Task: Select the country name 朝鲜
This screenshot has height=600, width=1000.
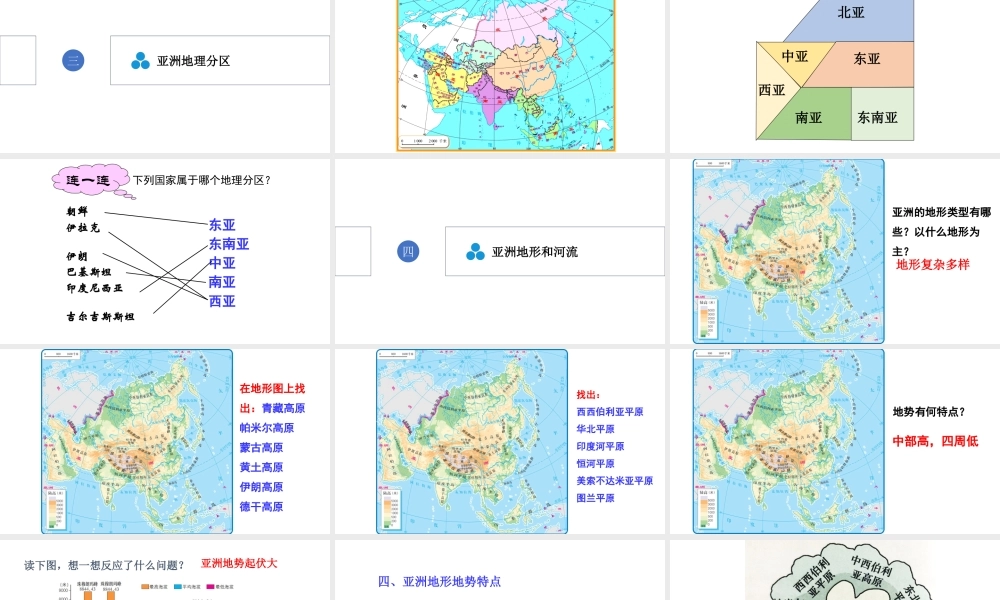Action: (x=77, y=211)
